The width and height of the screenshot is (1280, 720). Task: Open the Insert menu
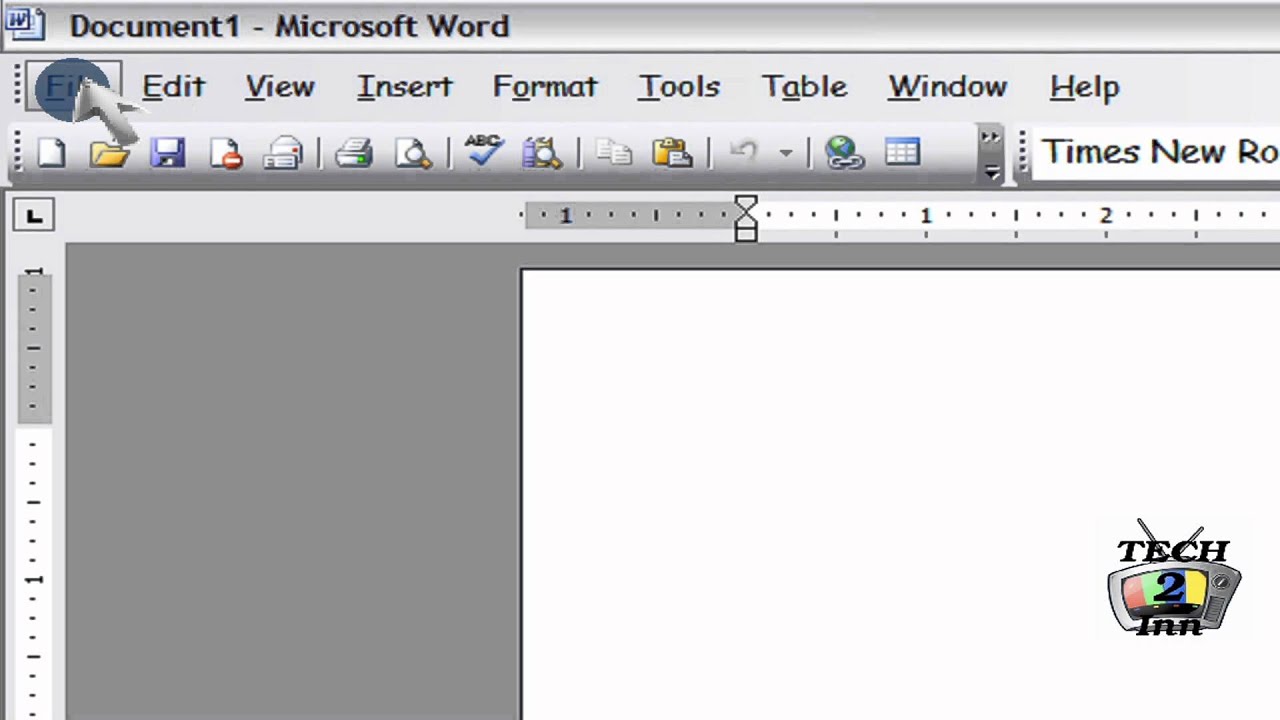(x=404, y=87)
